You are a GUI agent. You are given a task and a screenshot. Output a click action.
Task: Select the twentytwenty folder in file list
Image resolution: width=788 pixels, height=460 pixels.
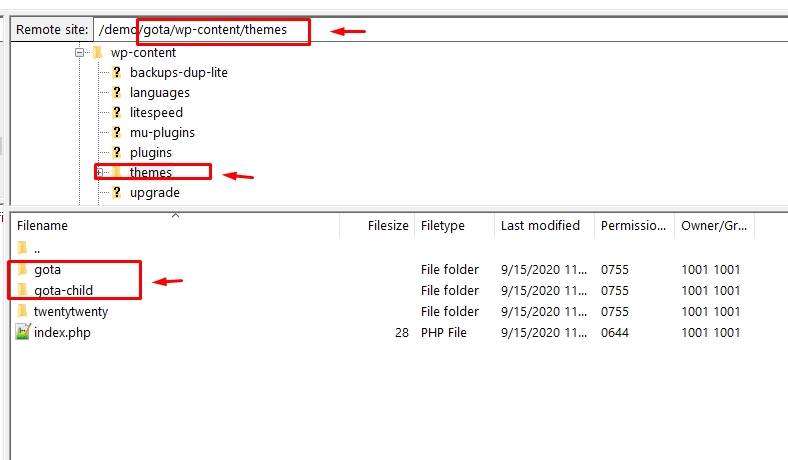(x=71, y=312)
